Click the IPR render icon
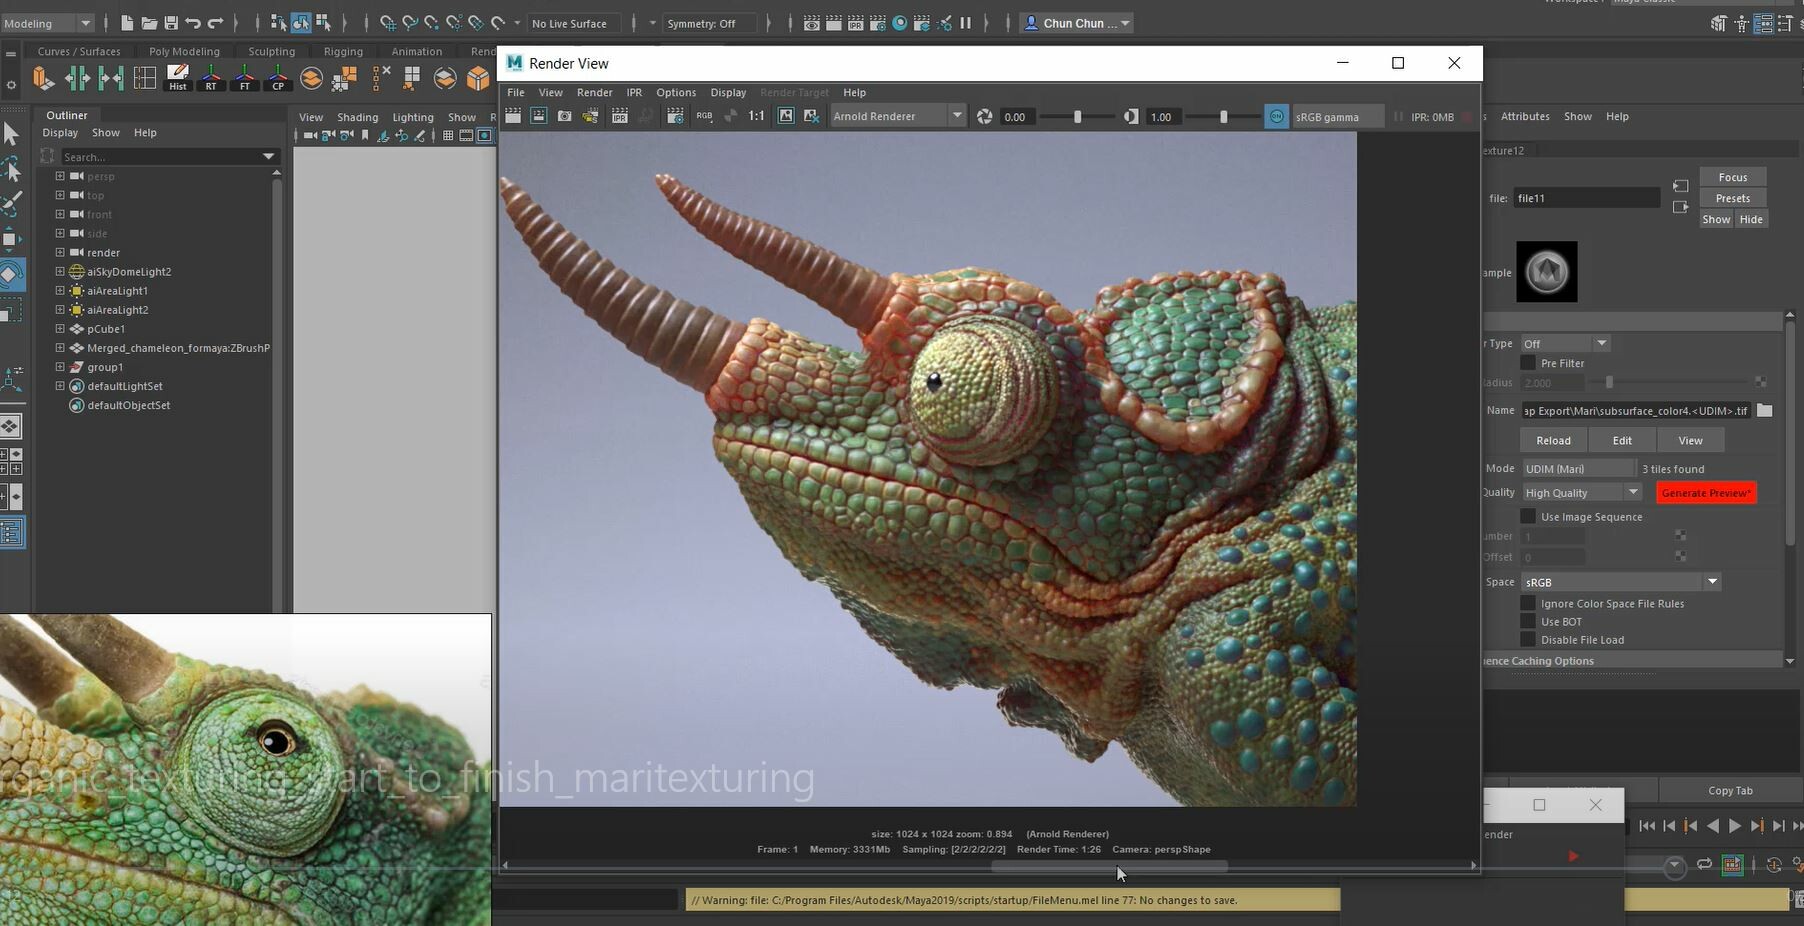The width and height of the screenshot is (1804, 926). [619, 116]
